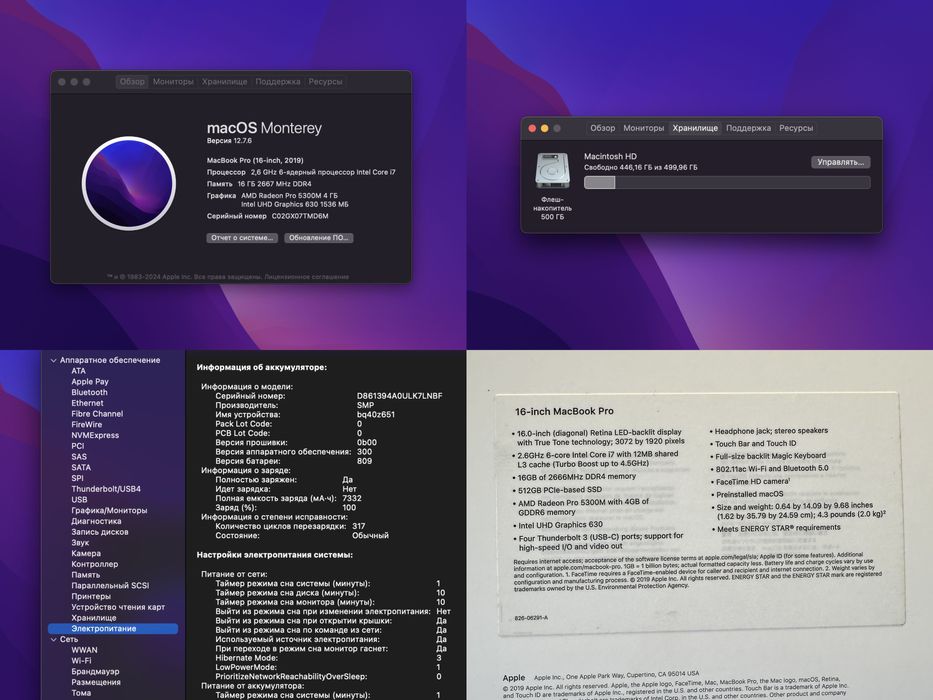Select SAS in the sidebar
Image resolution: width=933 pixels, height=700 pixels.
click(79, 457)
